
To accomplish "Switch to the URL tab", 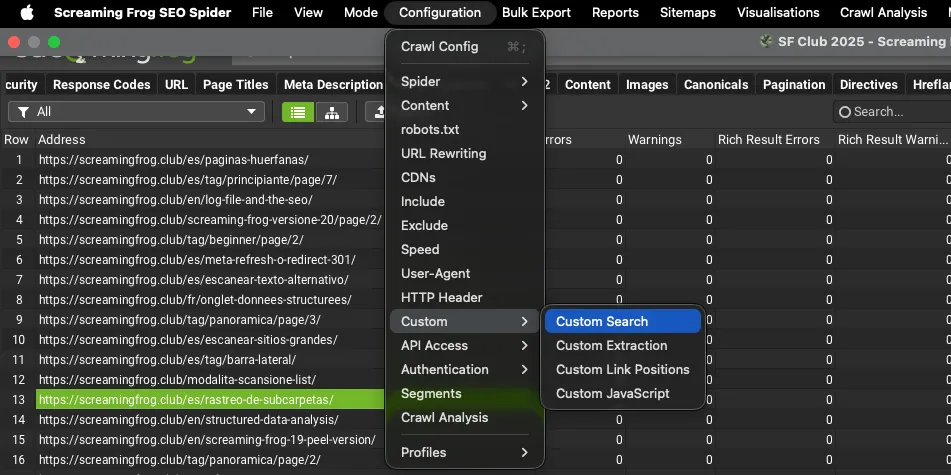I will tap(176, 85).
